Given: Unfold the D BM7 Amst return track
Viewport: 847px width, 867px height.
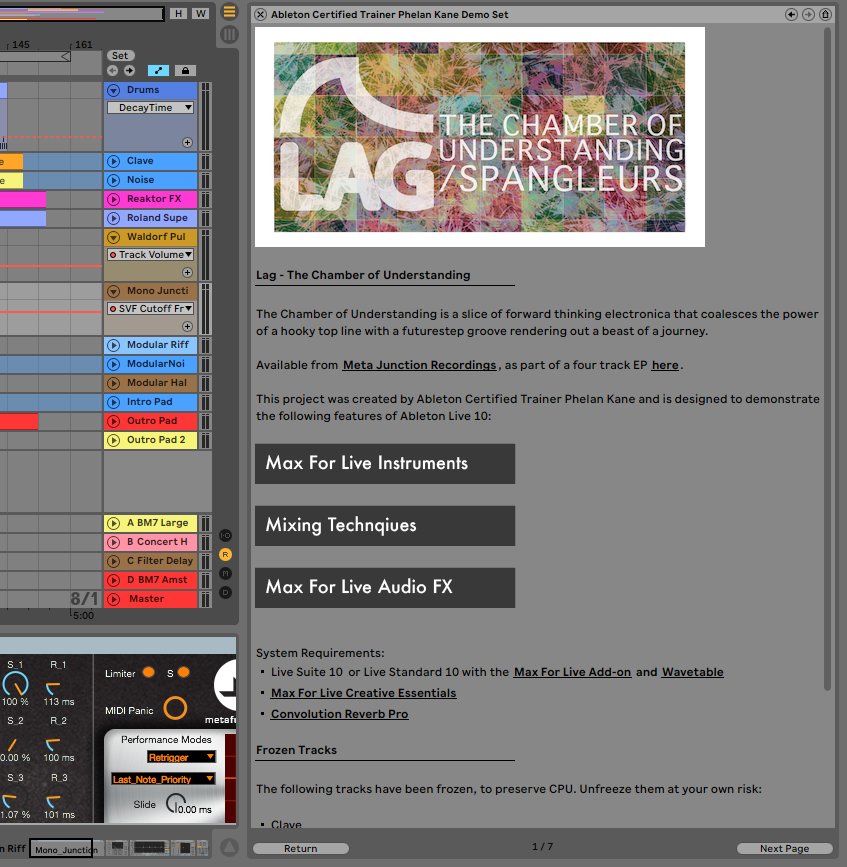Looking at the screenshot, I should 114,581.
